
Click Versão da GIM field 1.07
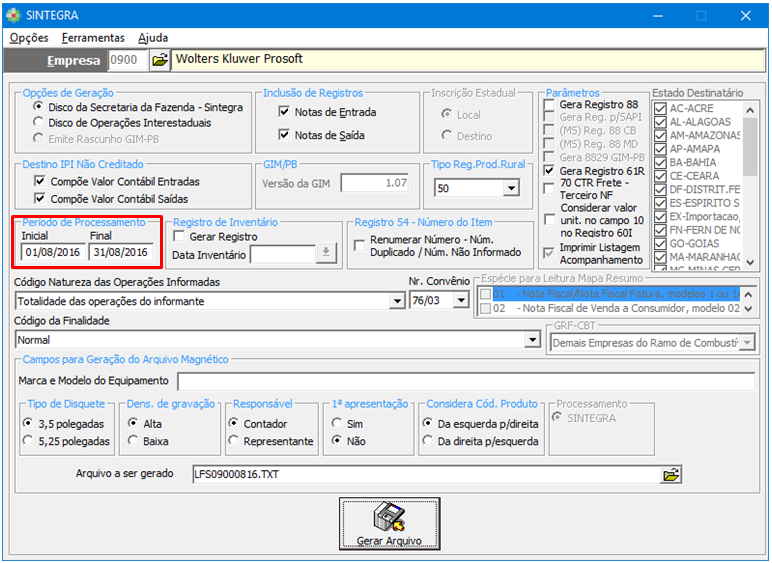pyautogui.click(x=375, y=183)
